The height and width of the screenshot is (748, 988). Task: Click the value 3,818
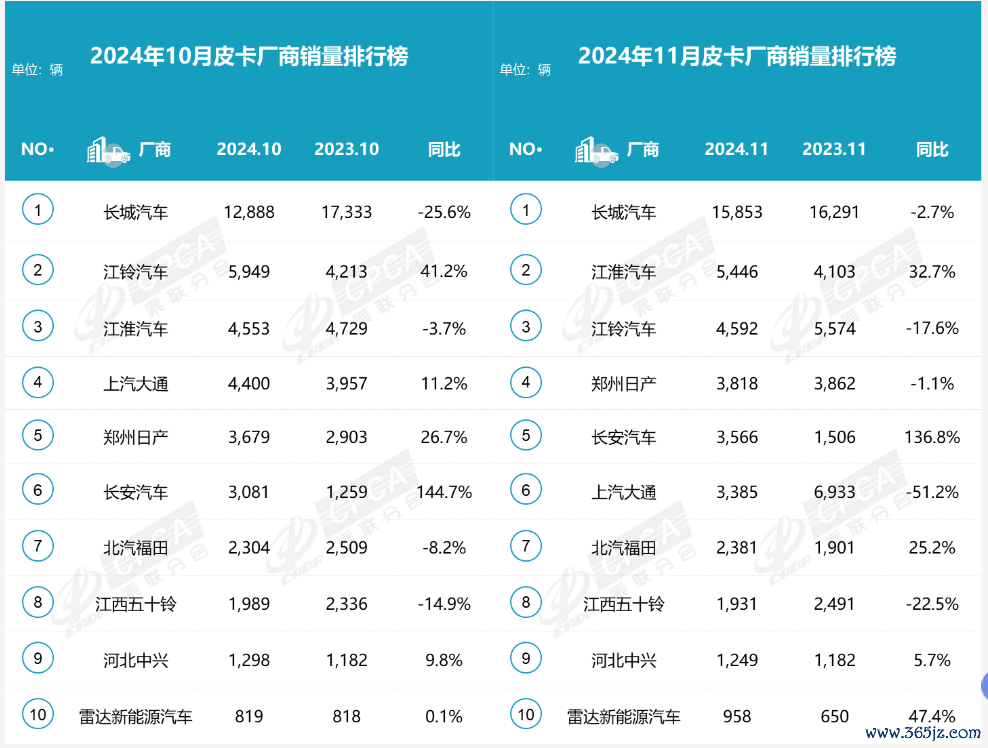click(x=737, y=384)
